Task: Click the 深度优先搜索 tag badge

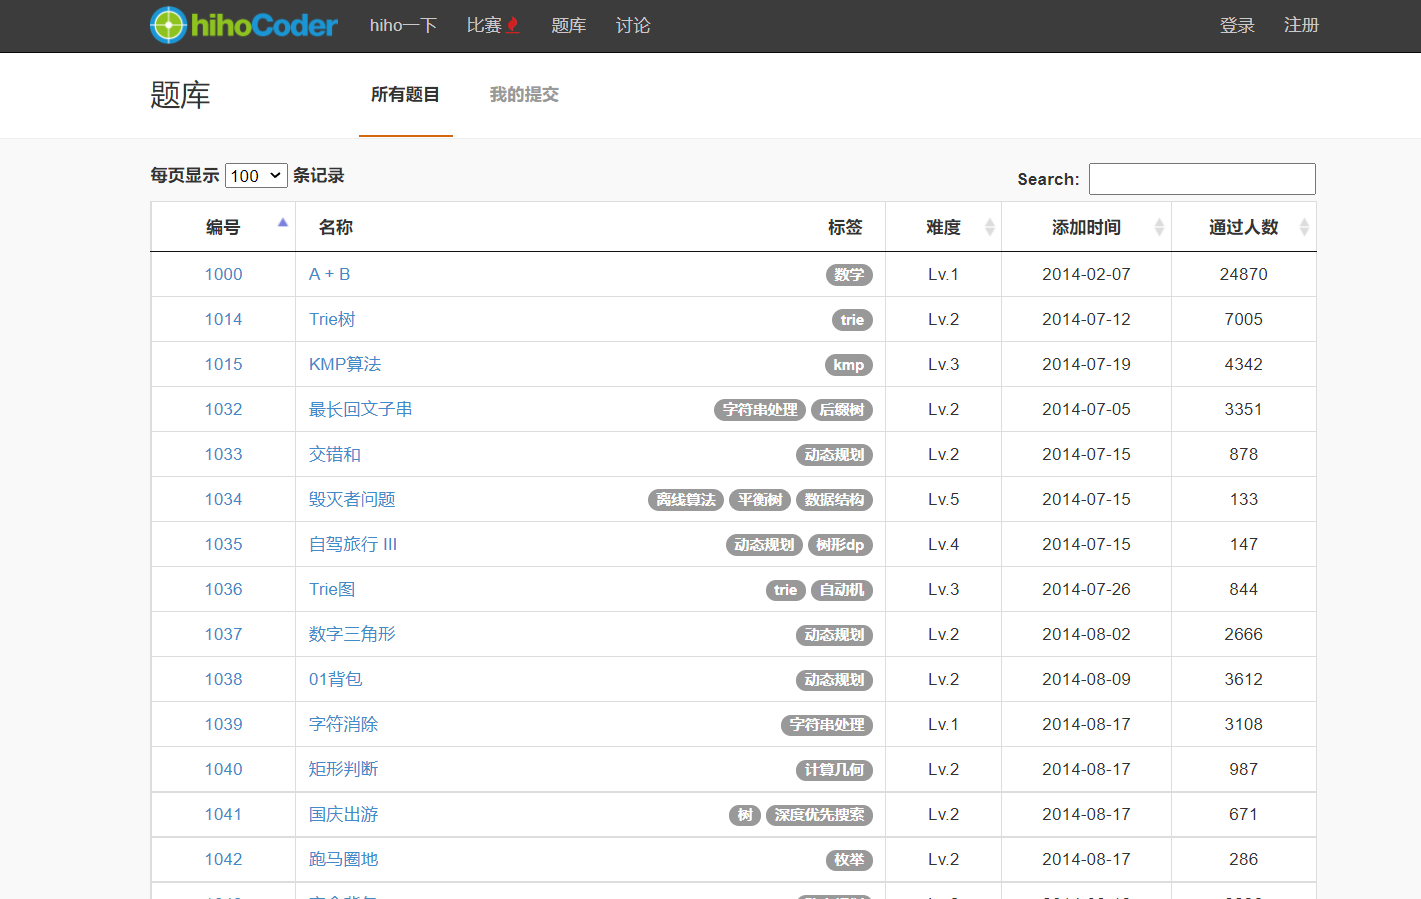Action: click(x=820, y=815)
